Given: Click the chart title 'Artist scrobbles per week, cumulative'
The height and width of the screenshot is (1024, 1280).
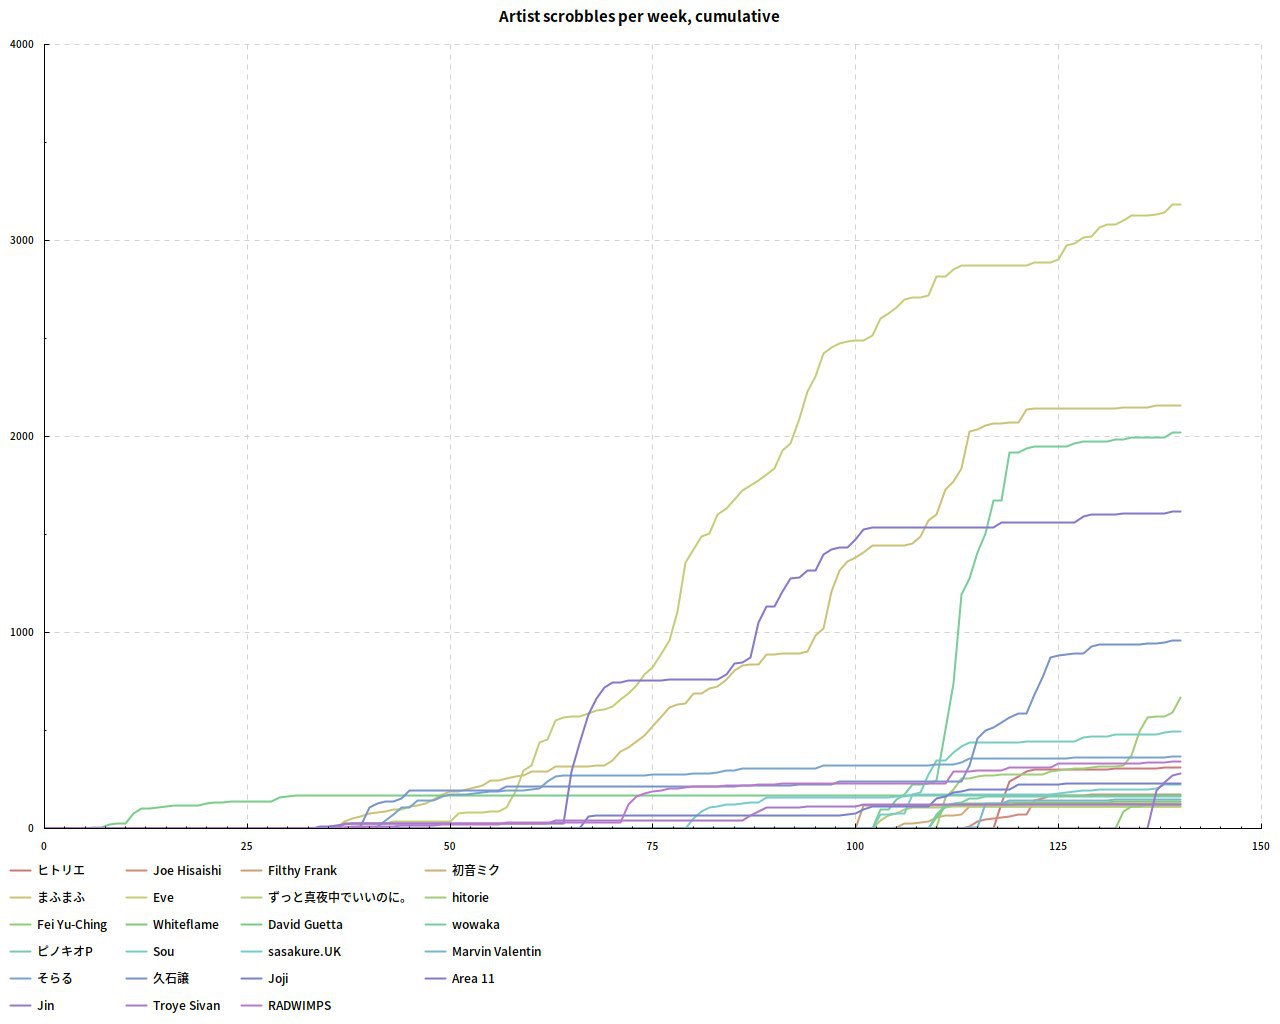Looking at the screenshot, I should point(639,17).
